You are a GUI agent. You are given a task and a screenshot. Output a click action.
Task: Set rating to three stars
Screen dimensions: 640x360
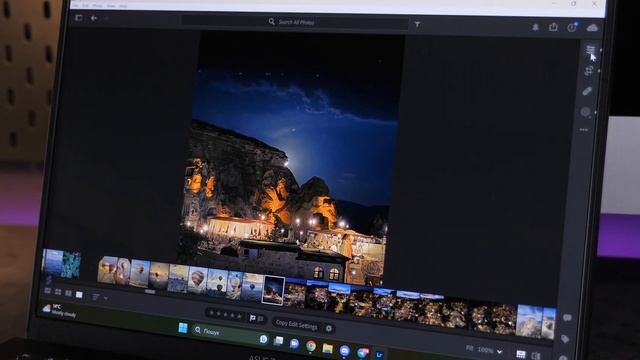pos(225,315)
